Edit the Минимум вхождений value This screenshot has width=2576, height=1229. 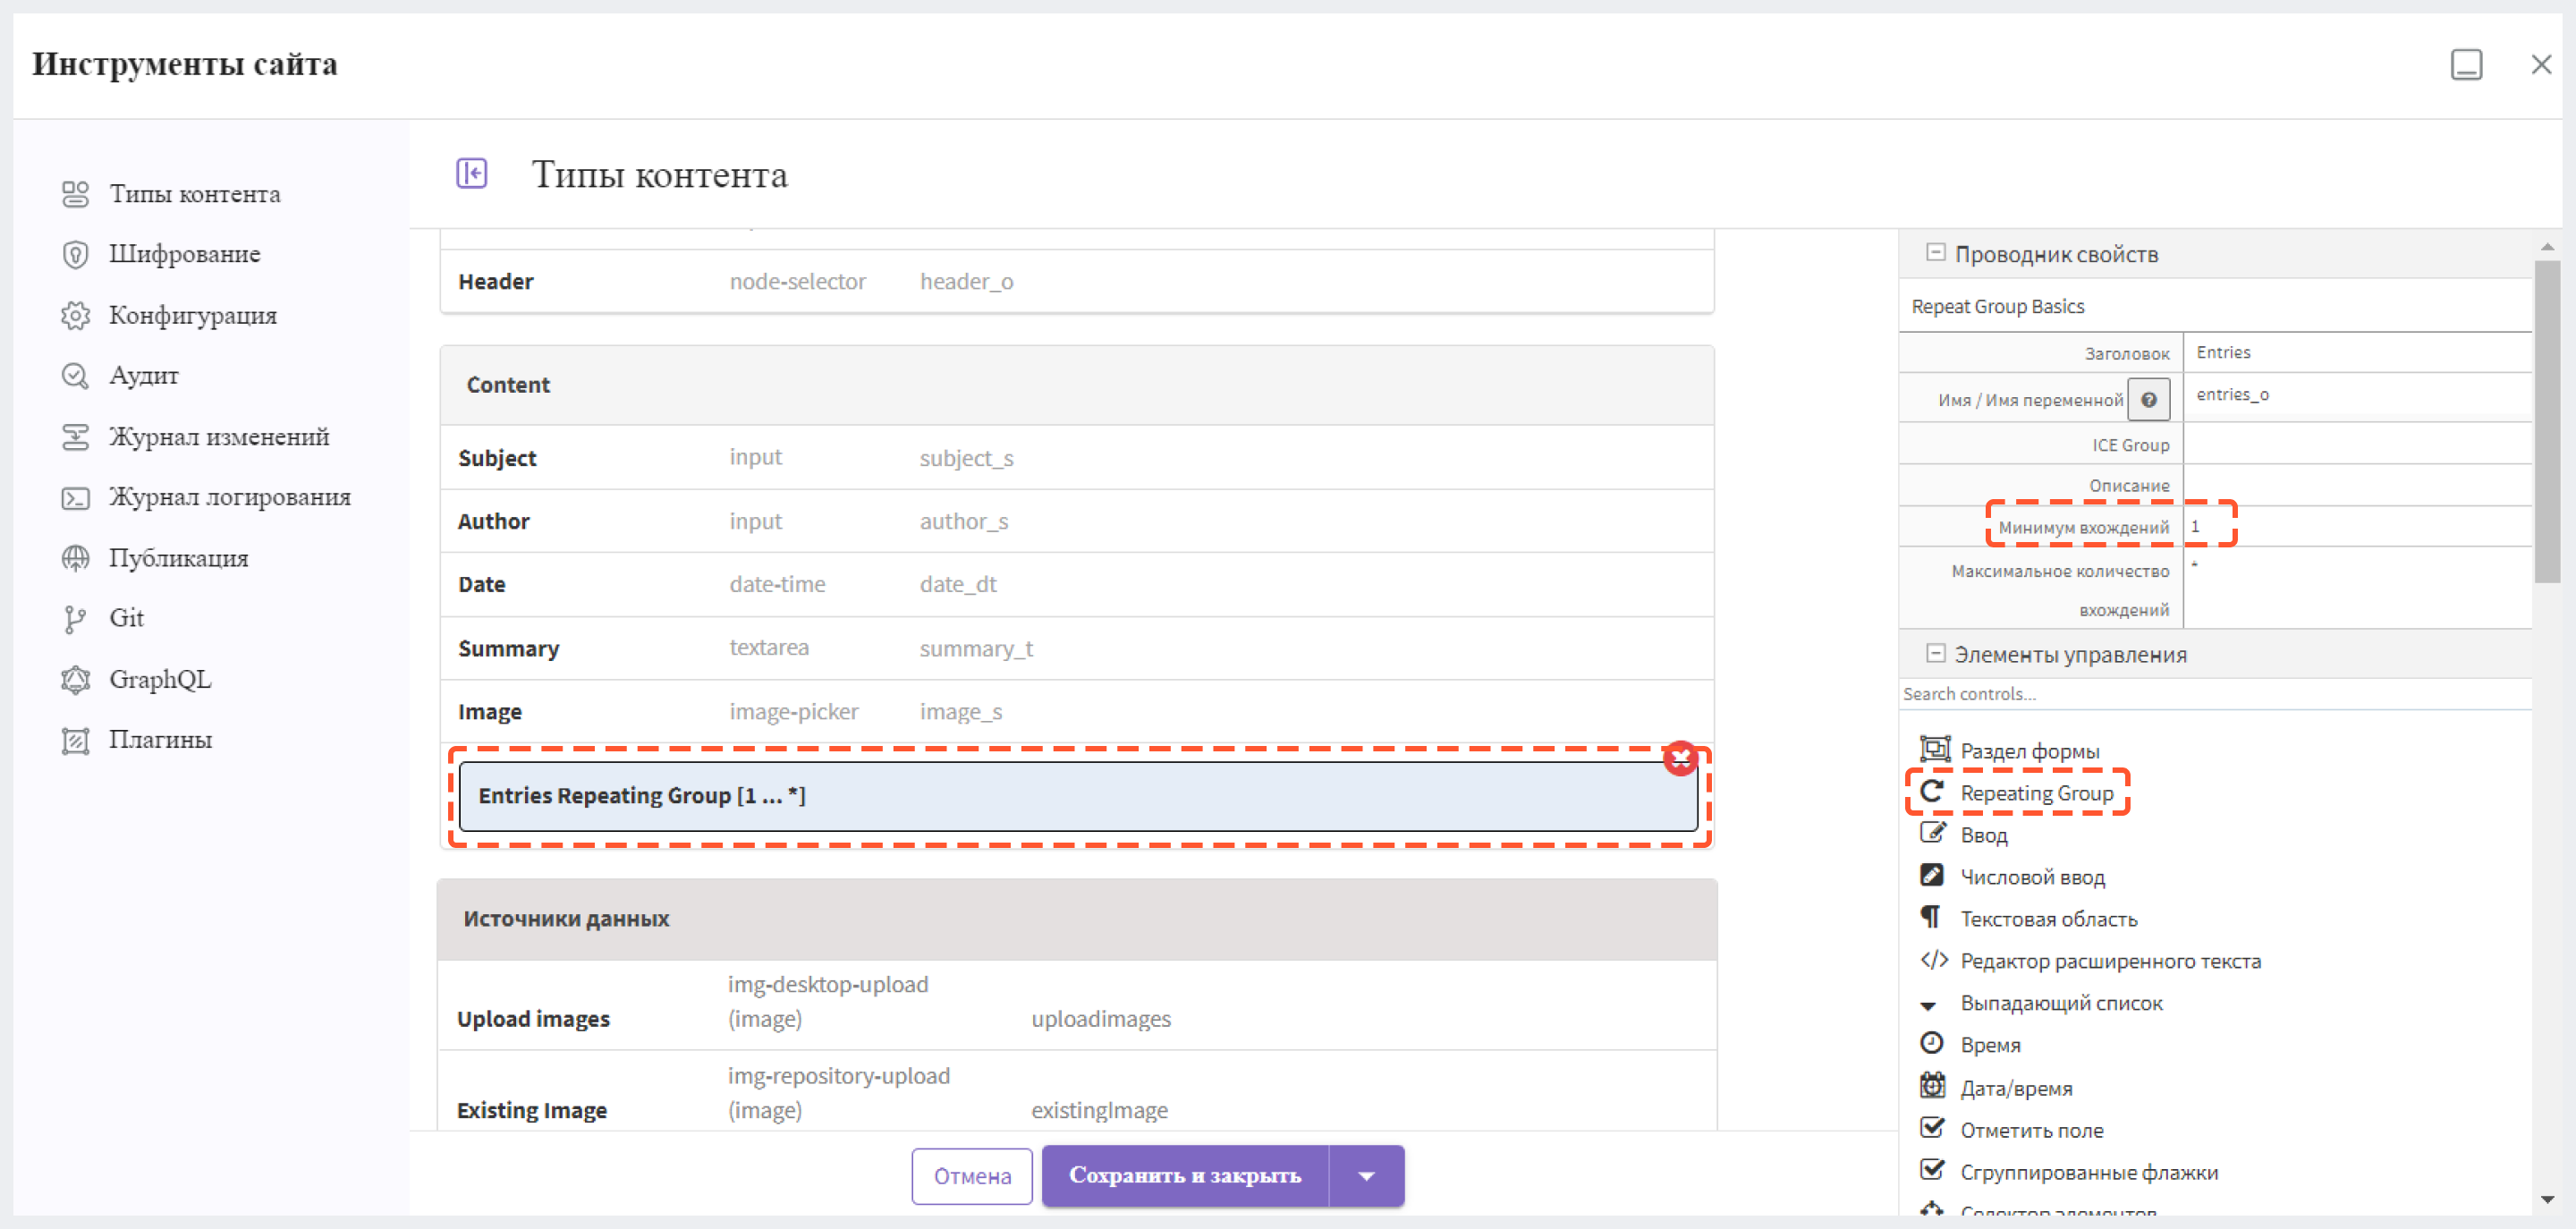[2357, 527]
